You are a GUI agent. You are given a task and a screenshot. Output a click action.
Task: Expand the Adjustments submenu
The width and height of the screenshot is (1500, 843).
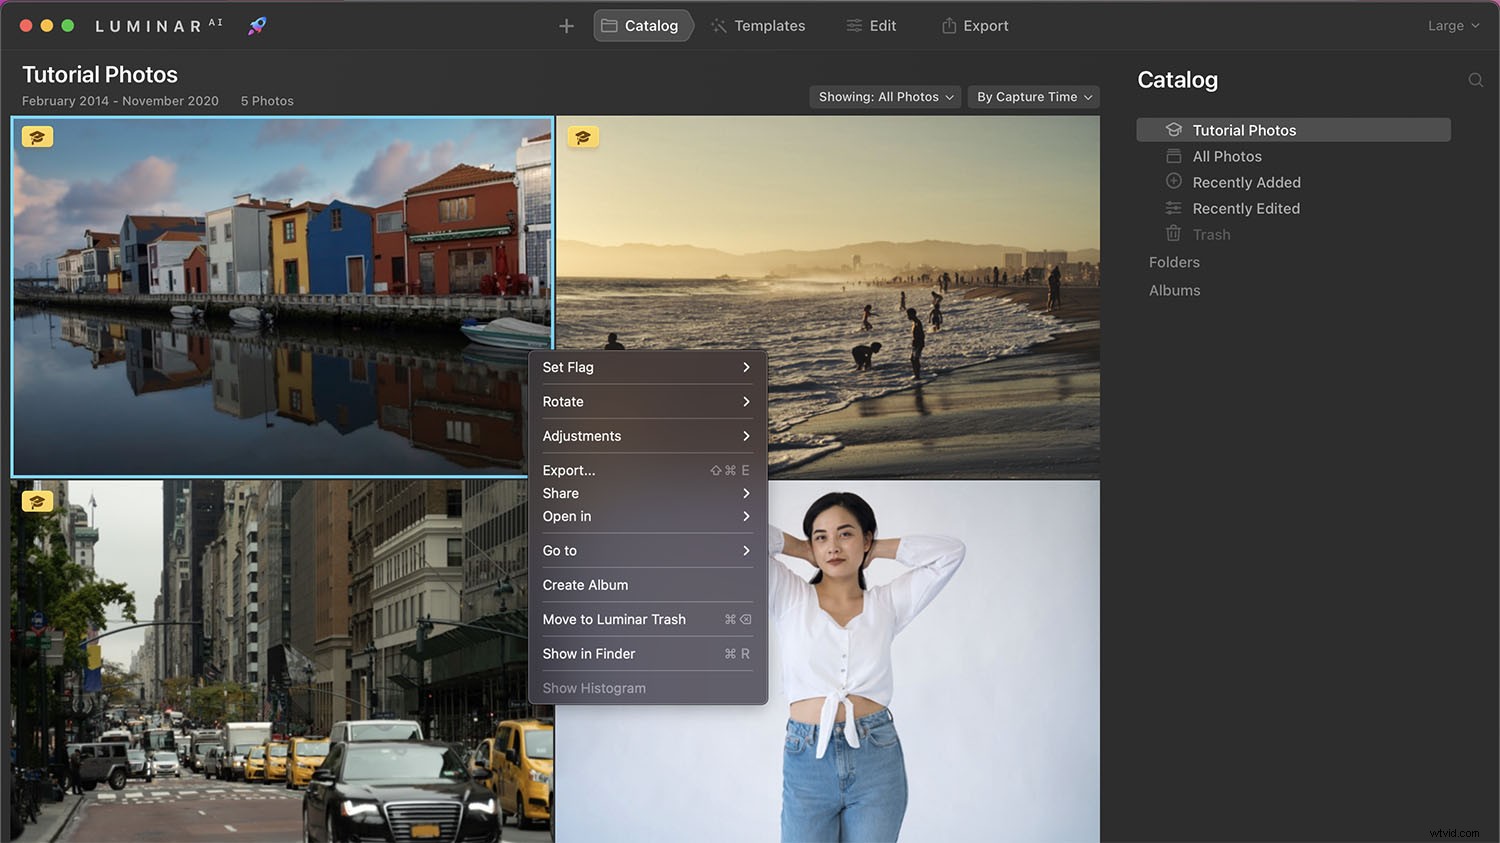click(x=582, y=436)
